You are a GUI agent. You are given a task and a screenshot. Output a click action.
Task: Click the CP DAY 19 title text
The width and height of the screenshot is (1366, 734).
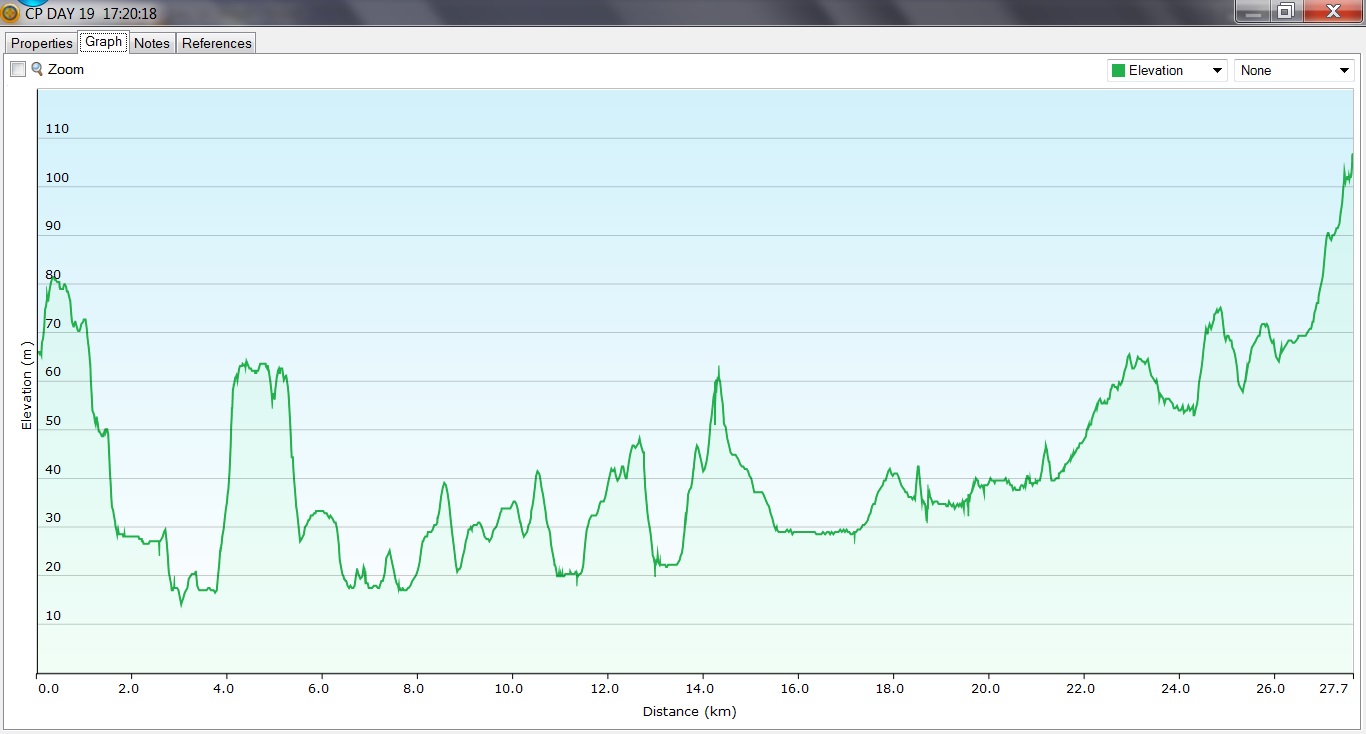click(90, 14)
